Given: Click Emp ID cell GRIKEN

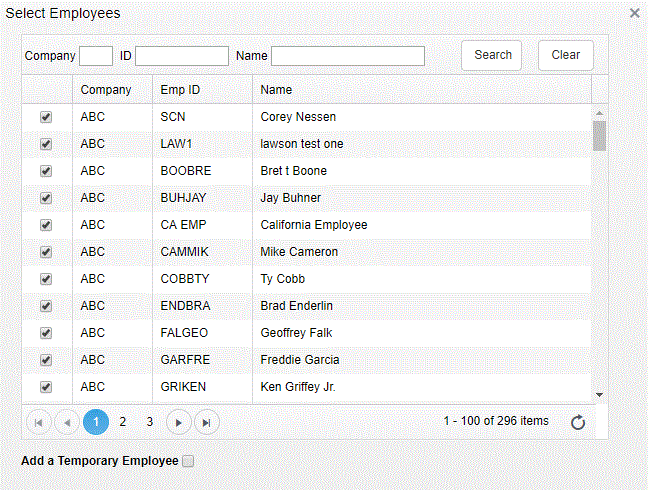Looking at the screenshot, I should pyautogui.click(x=202, y=387).
